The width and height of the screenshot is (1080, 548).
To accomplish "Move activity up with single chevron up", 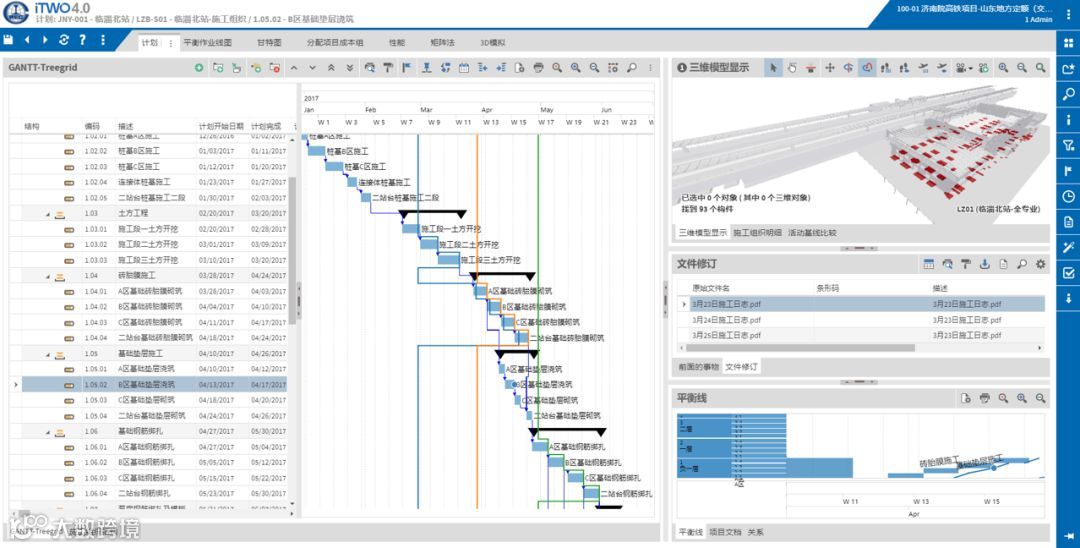I will coord(294,67).
